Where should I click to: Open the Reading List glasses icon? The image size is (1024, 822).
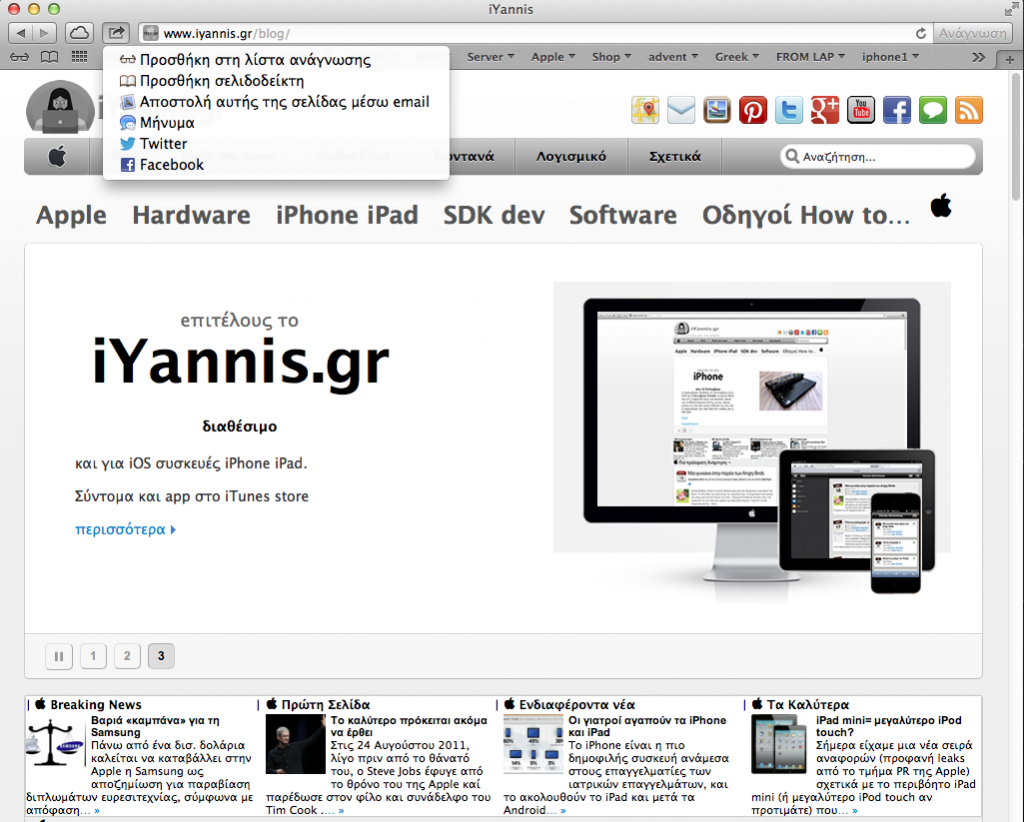tap(20, 57)
